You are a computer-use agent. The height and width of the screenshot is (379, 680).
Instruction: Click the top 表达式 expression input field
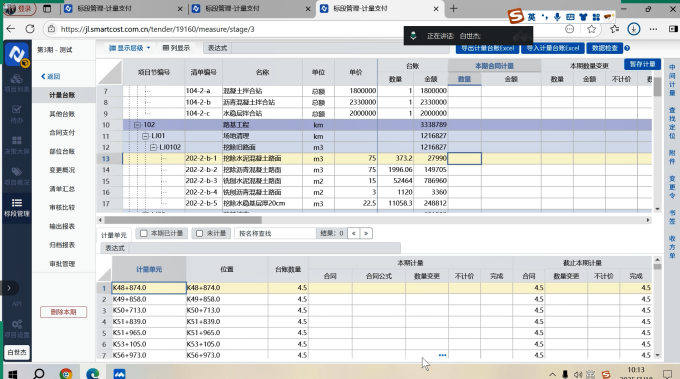coord(340,48)
